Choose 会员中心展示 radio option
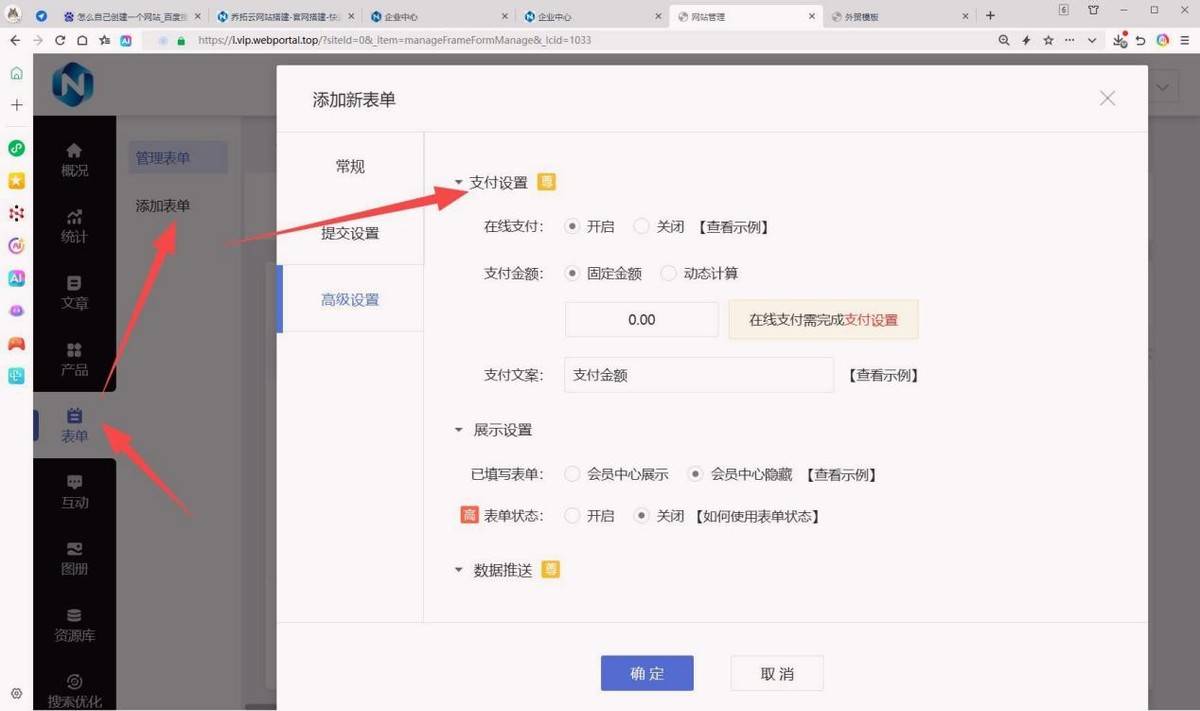This screenshot has width=1200, height=711. (572, 474)
